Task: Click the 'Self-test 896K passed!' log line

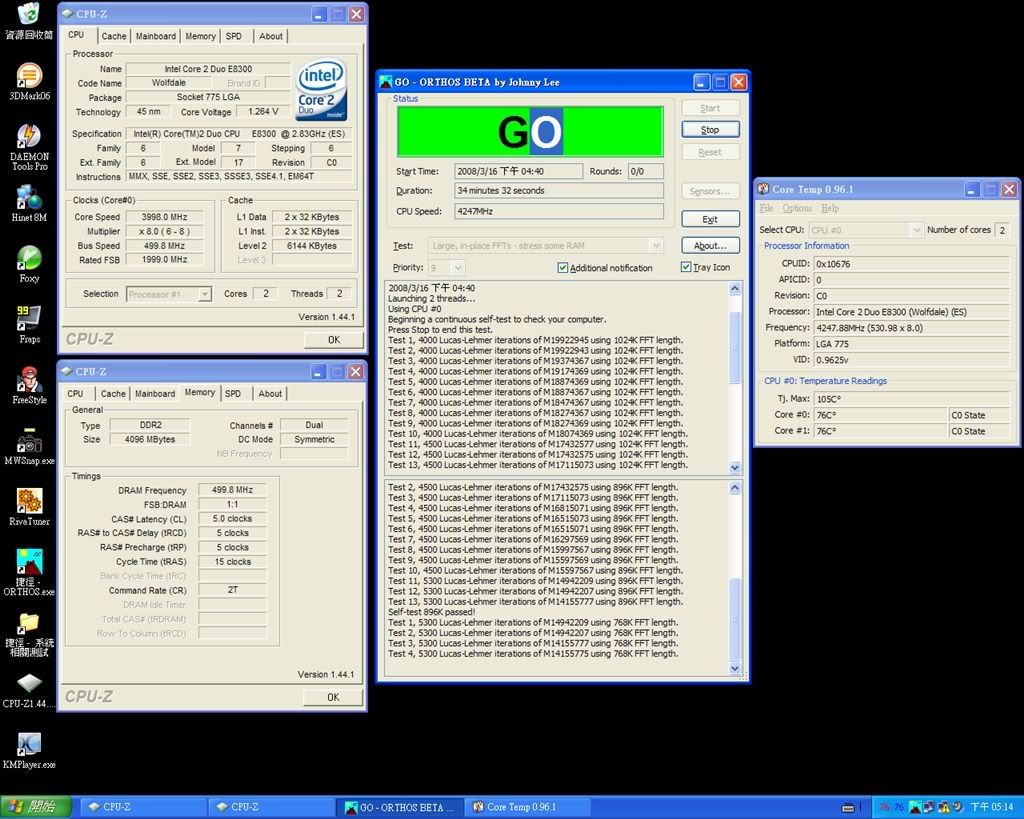Action: (432, 612)
